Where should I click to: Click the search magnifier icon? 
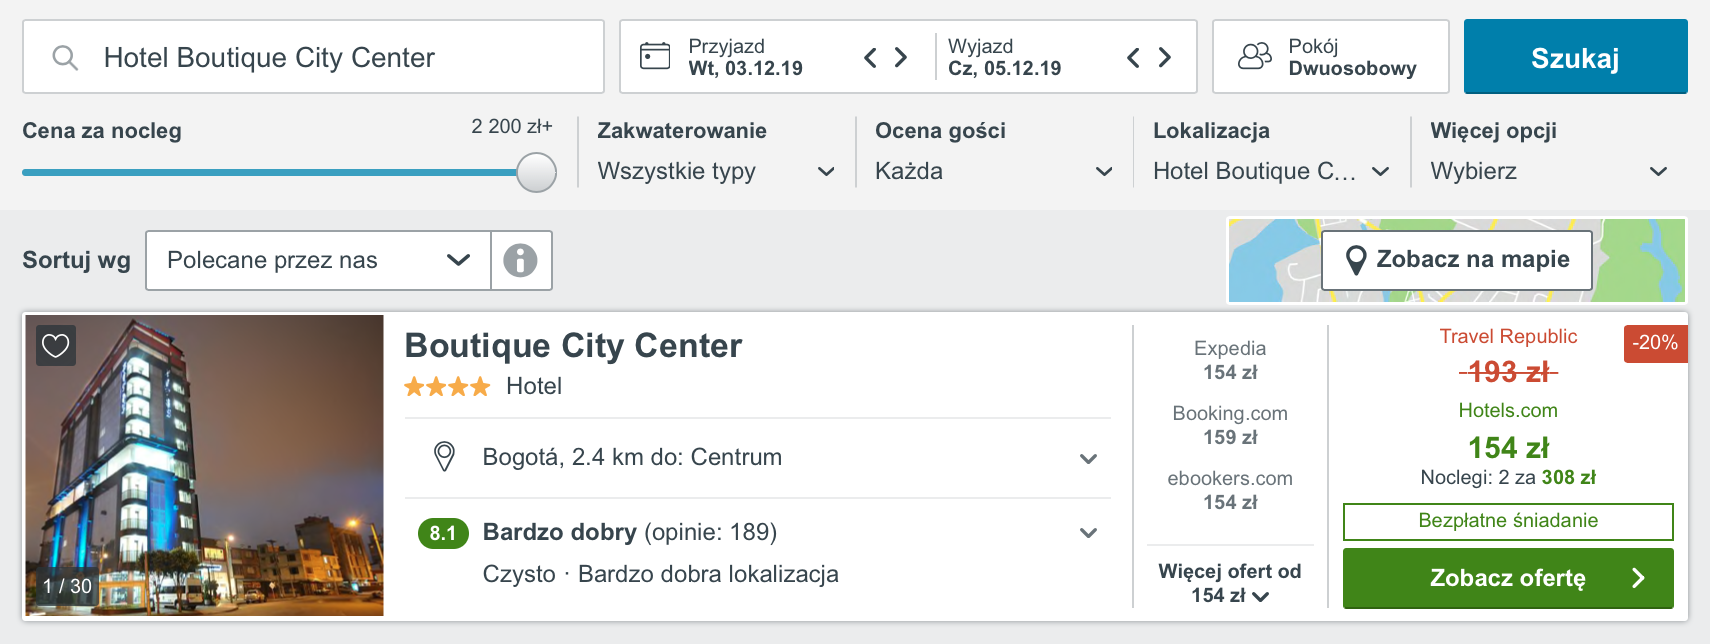click(x=65, y=58)
